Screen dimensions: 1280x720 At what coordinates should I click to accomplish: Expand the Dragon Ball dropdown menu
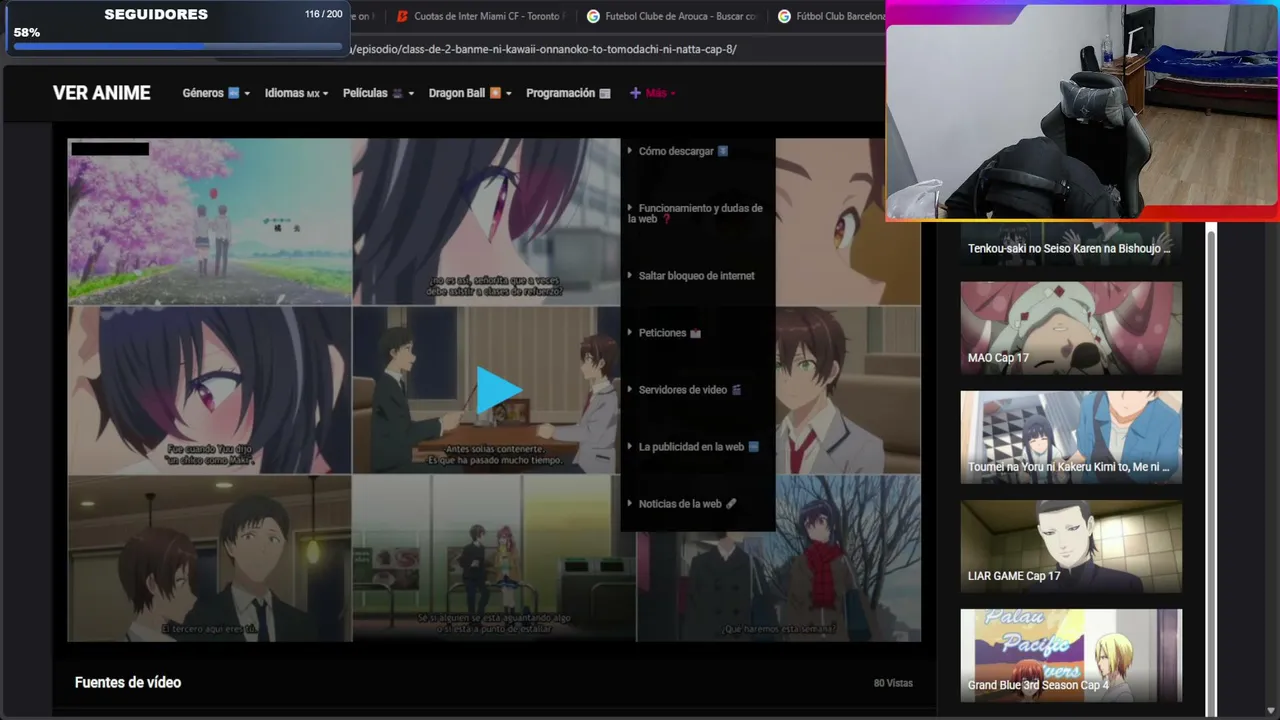tap(470, 93)
